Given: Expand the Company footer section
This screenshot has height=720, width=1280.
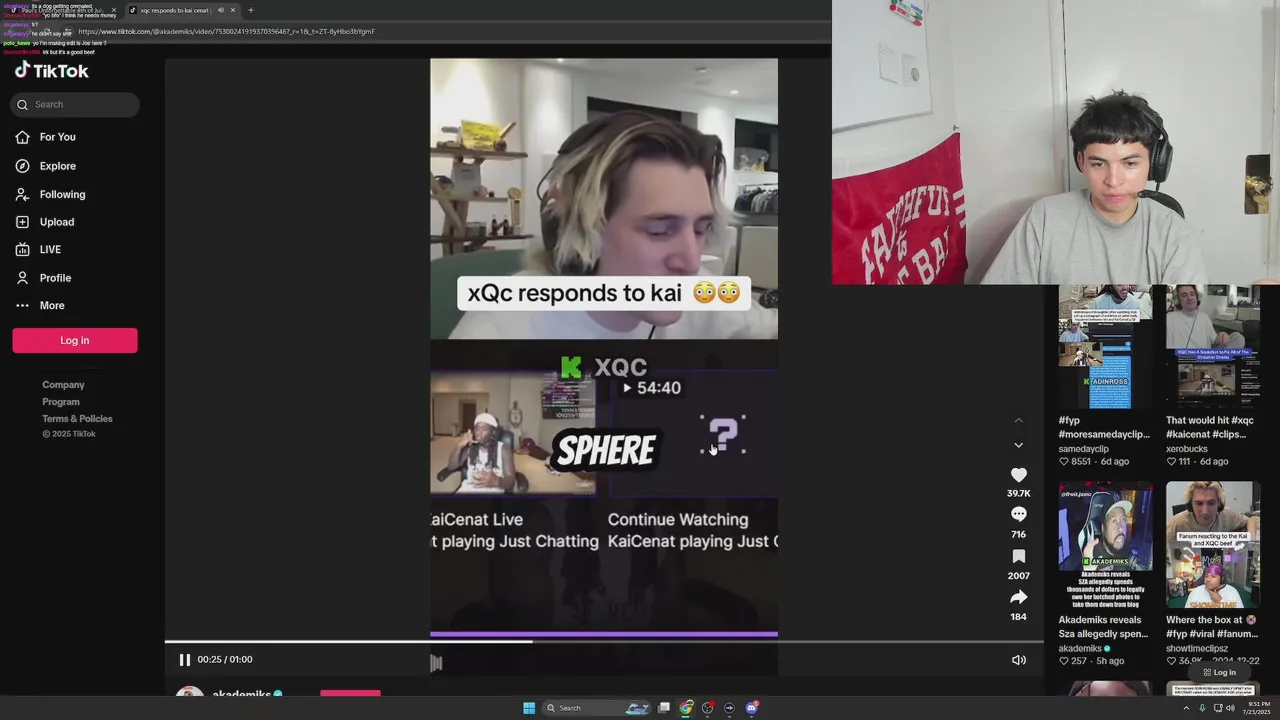Looking at the screenshot, I should coord(63,385).
